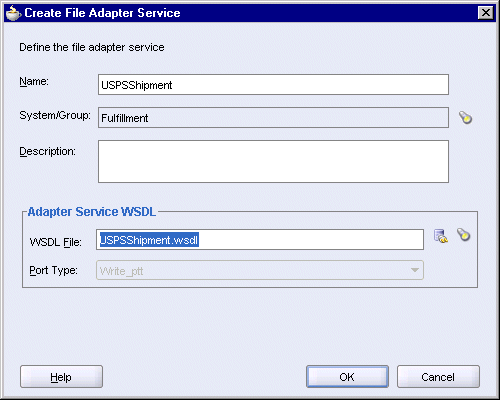Click the WSDL file options icon
The height and width of the screenshot is (400, 500).
pyautogui.click(x=441, y=236)
